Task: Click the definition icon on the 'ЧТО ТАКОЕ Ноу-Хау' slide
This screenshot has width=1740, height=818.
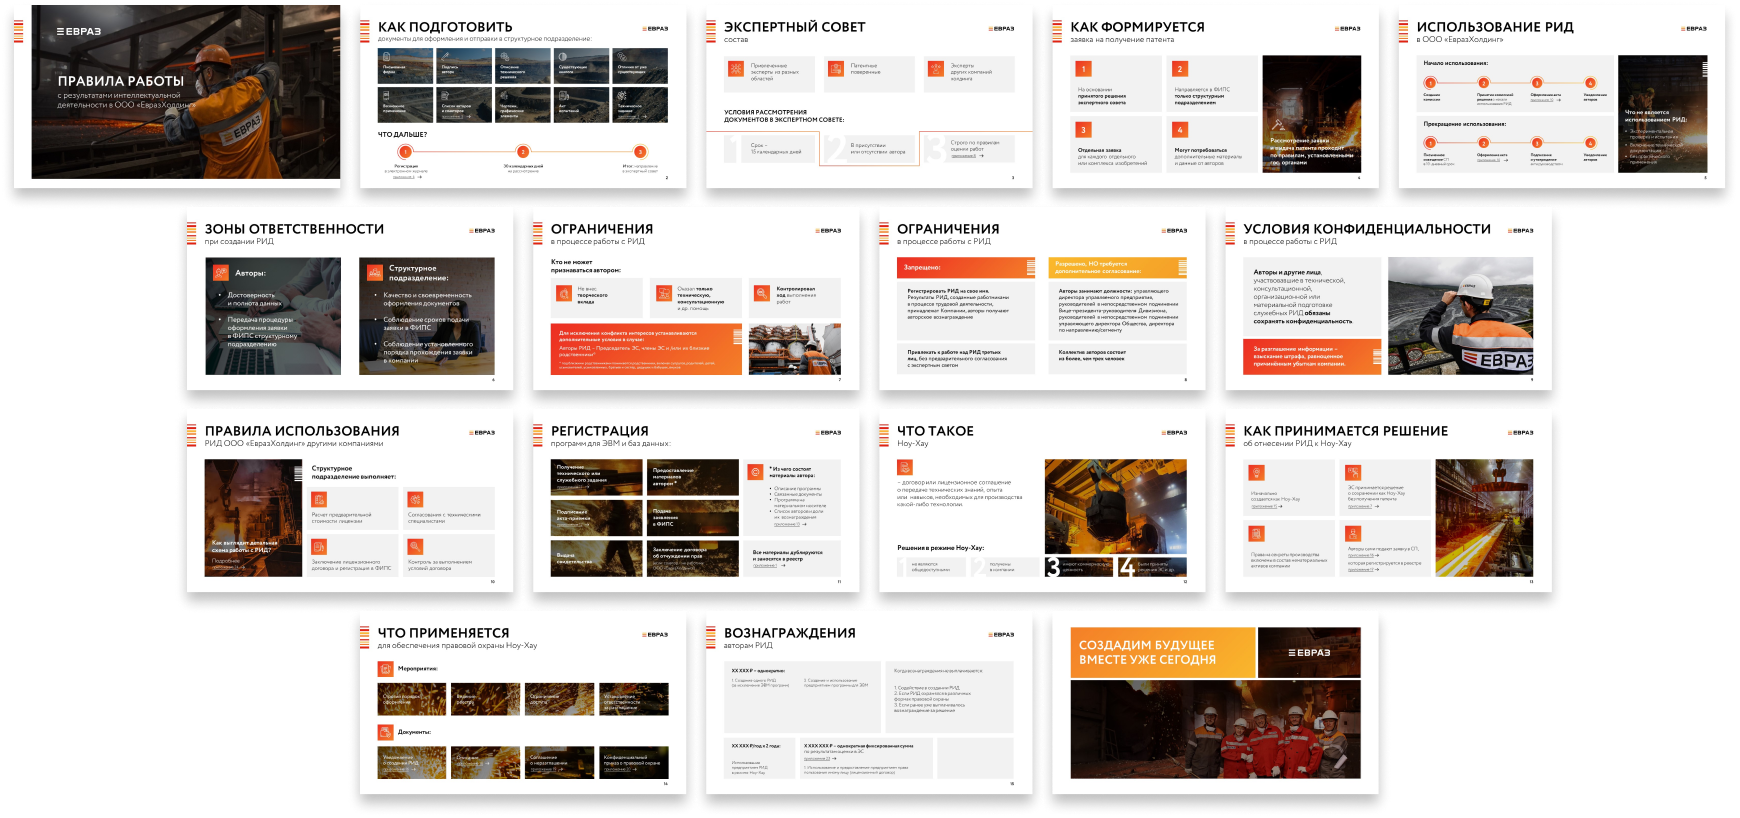Action: (x=905, y=467)
